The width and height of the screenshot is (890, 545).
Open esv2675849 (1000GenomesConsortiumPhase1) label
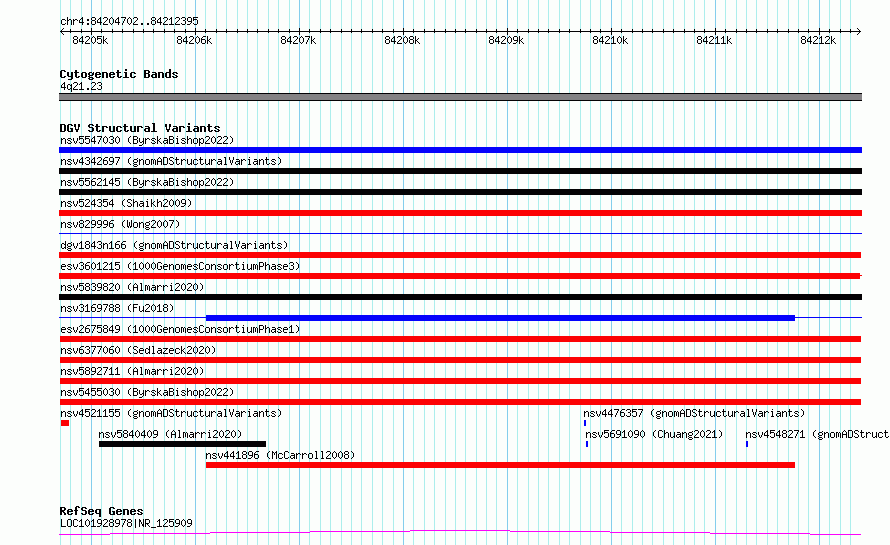[x=180, y=329]
